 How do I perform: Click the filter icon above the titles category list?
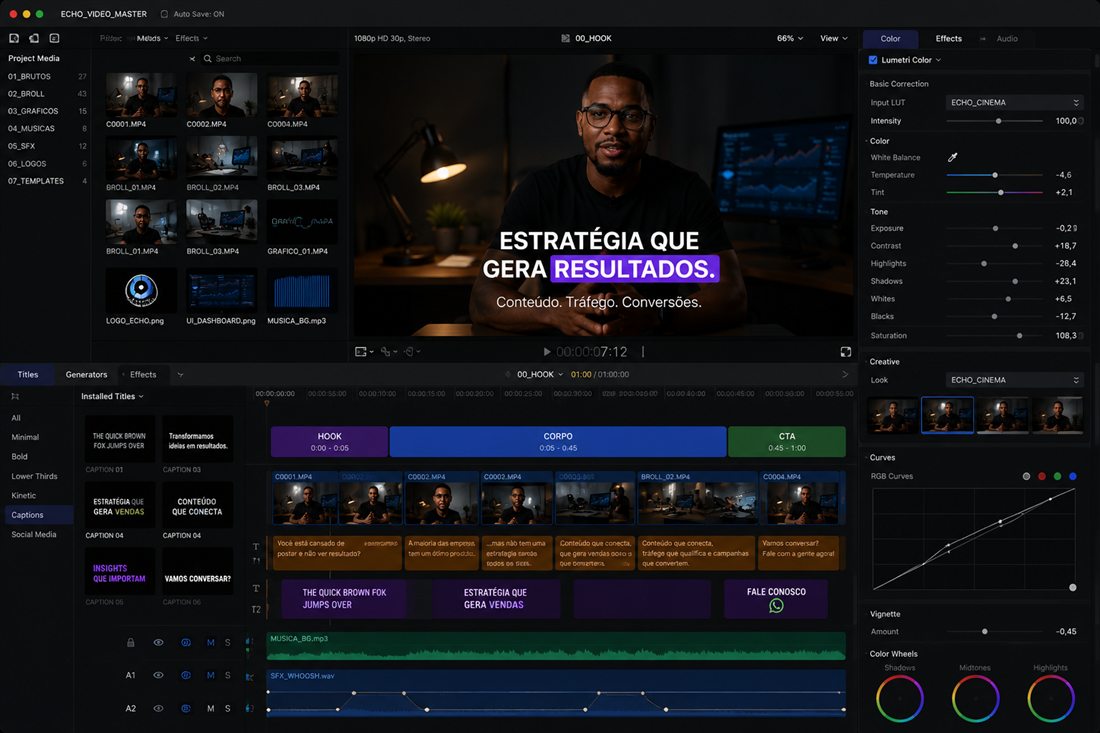15,396
